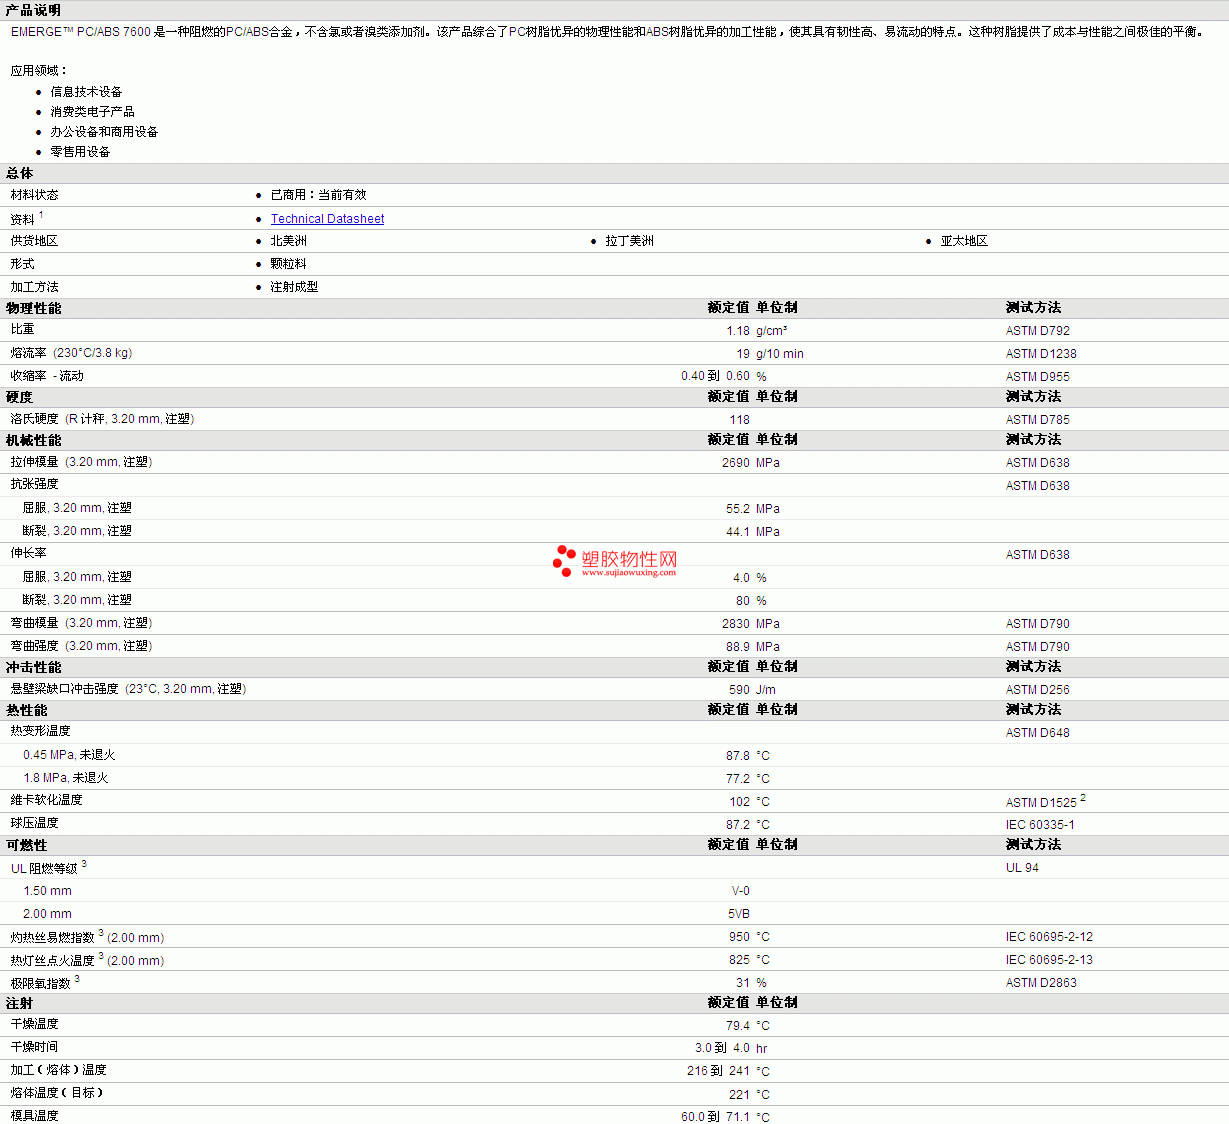This screenshot has width=1229, height=1124.
Task: Click the '维卡软化温度' row label
Action: click(46, 800)
